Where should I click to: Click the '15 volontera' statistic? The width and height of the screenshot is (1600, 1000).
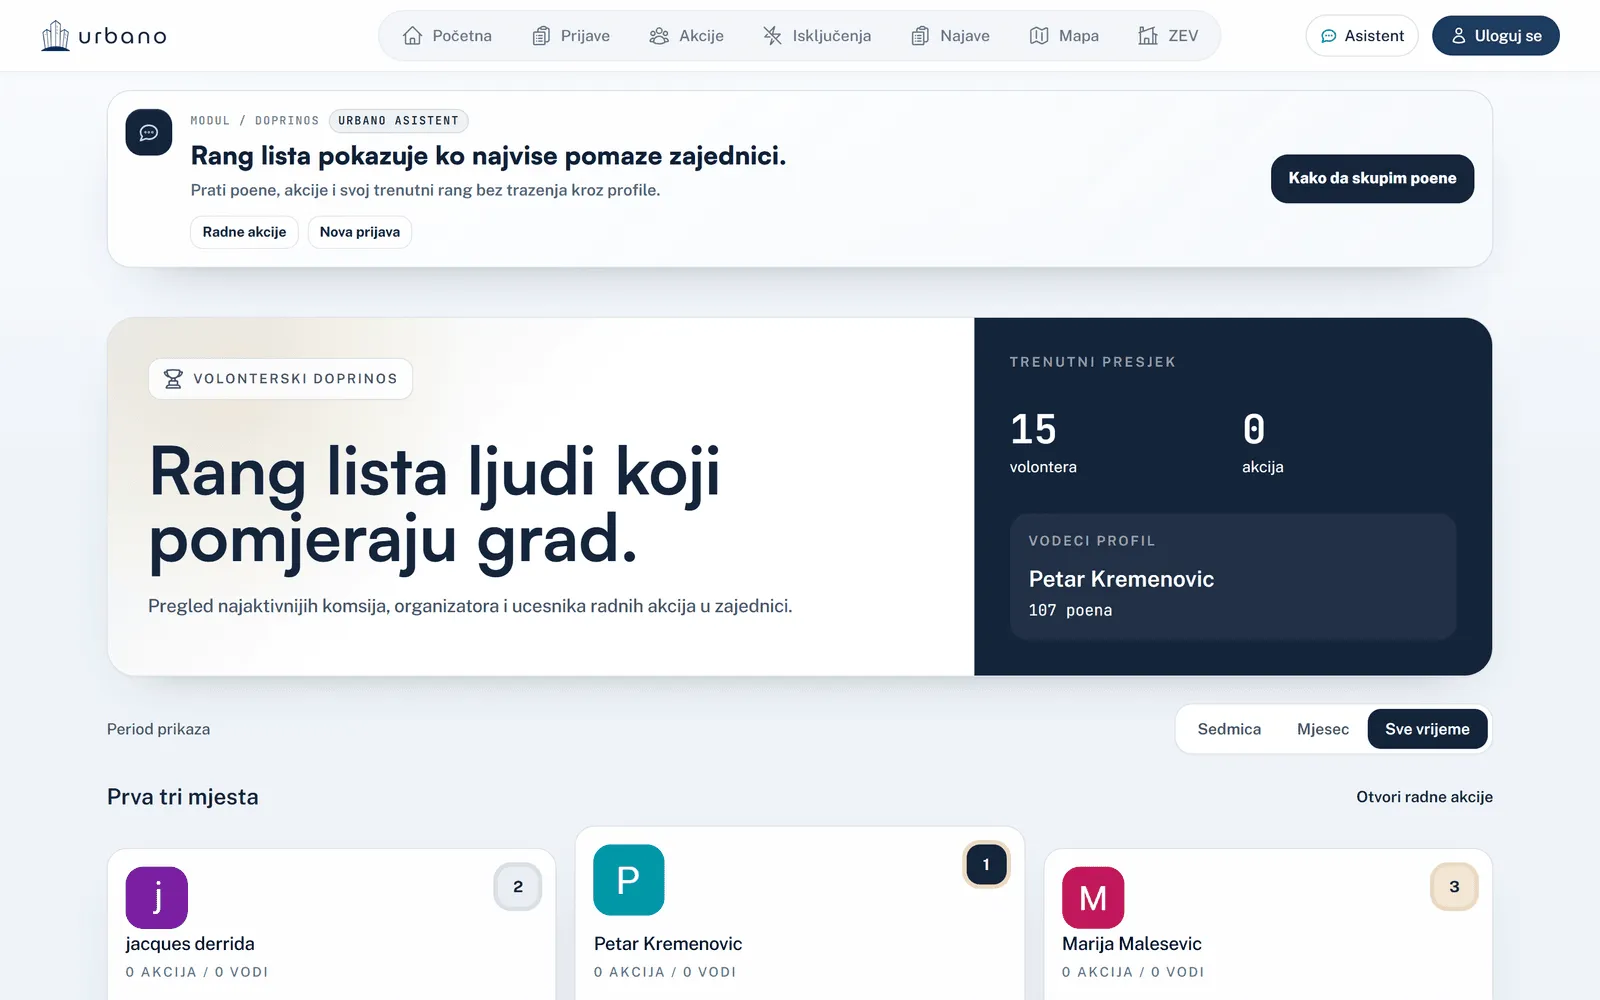(x=1043, y=442)
